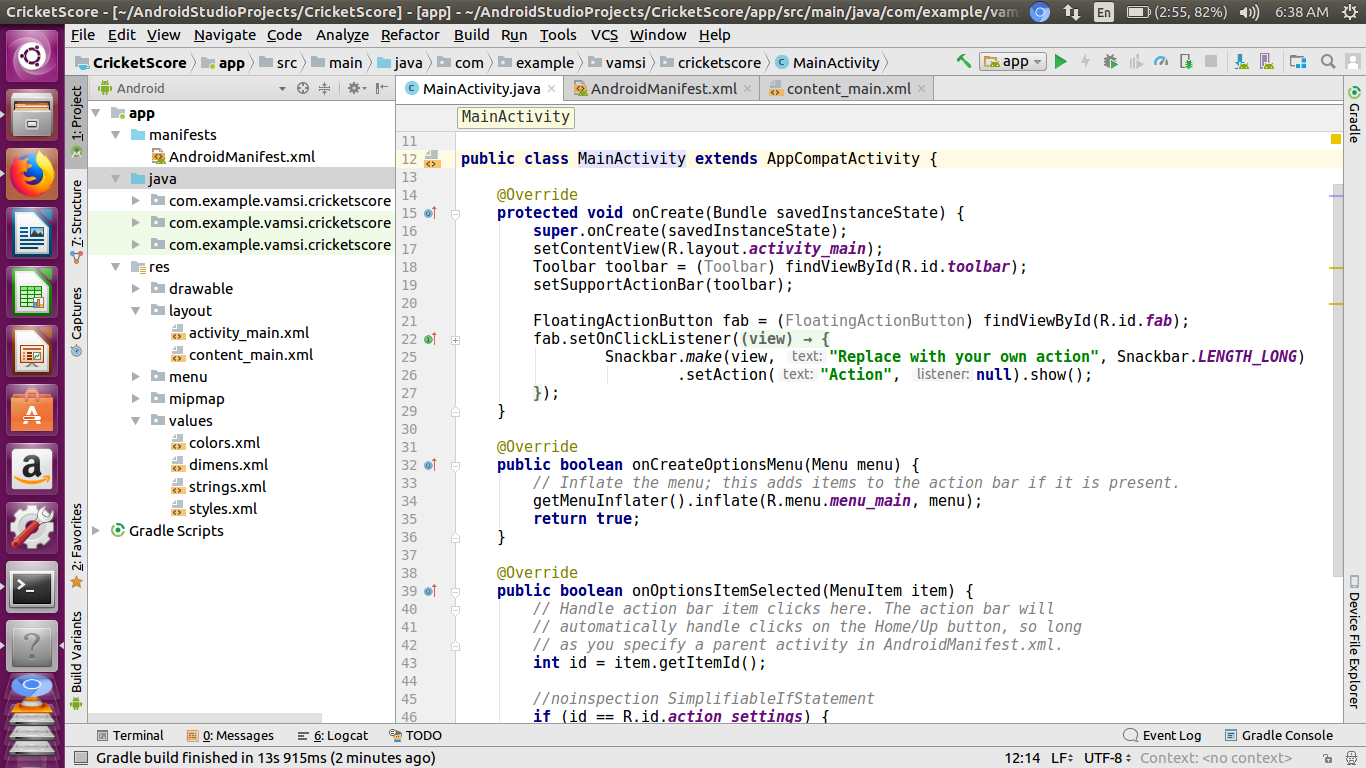Toggle the Build Variants tool window

(77, 660)
